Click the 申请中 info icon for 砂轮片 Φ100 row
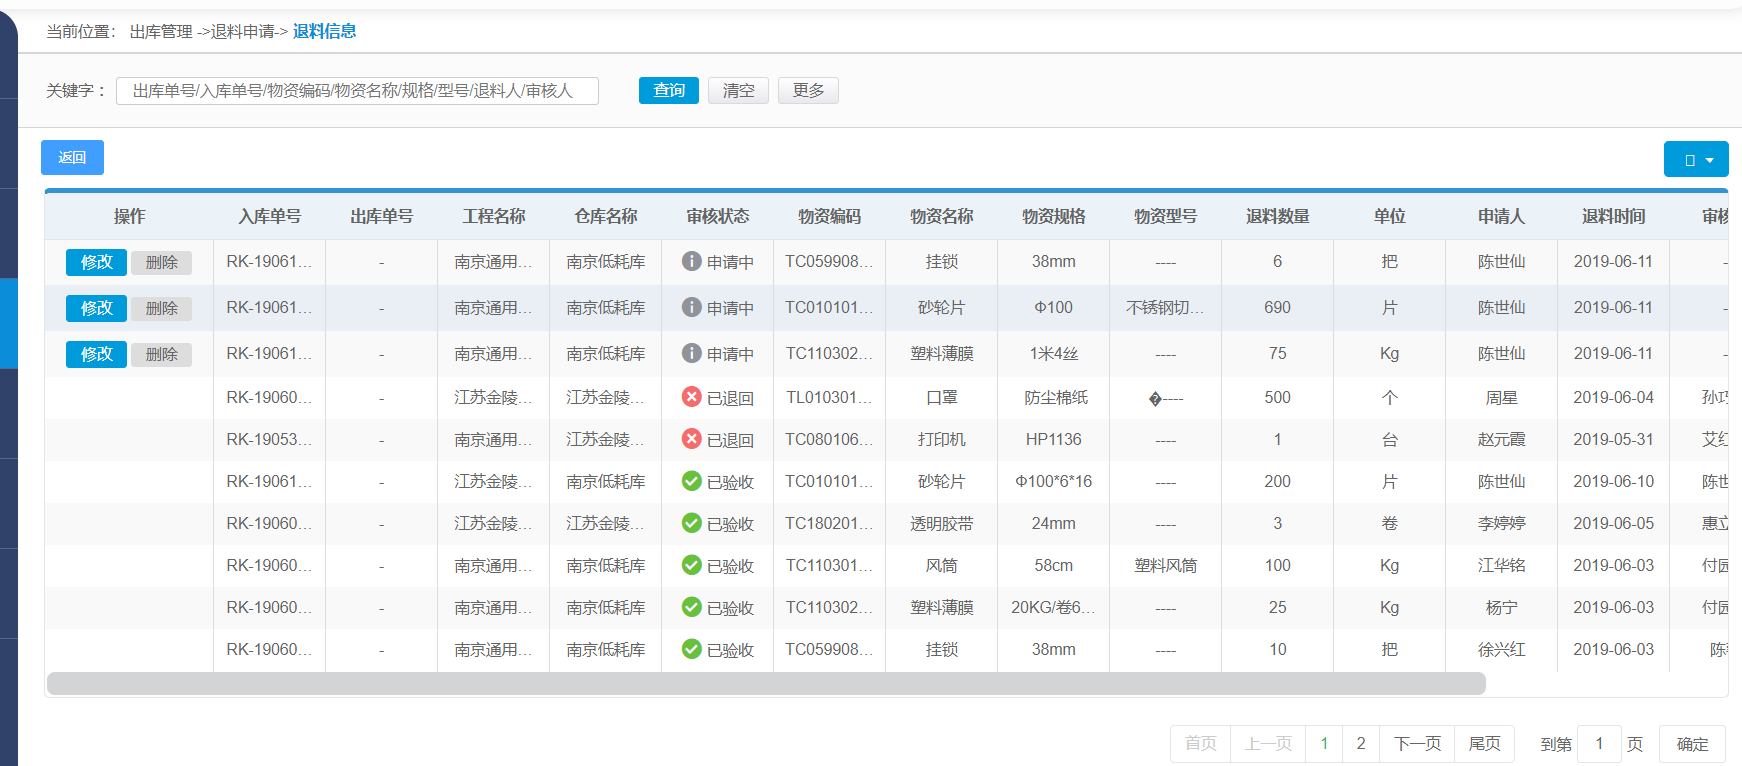This screenshot has height=766, width=1742. click(691, 307)
